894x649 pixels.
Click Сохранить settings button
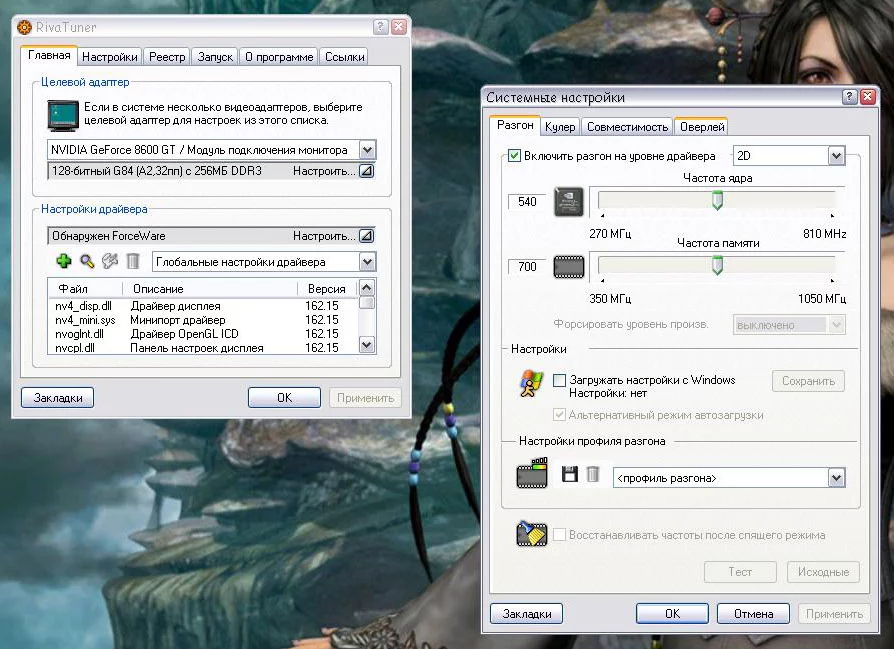coord(808,381)
